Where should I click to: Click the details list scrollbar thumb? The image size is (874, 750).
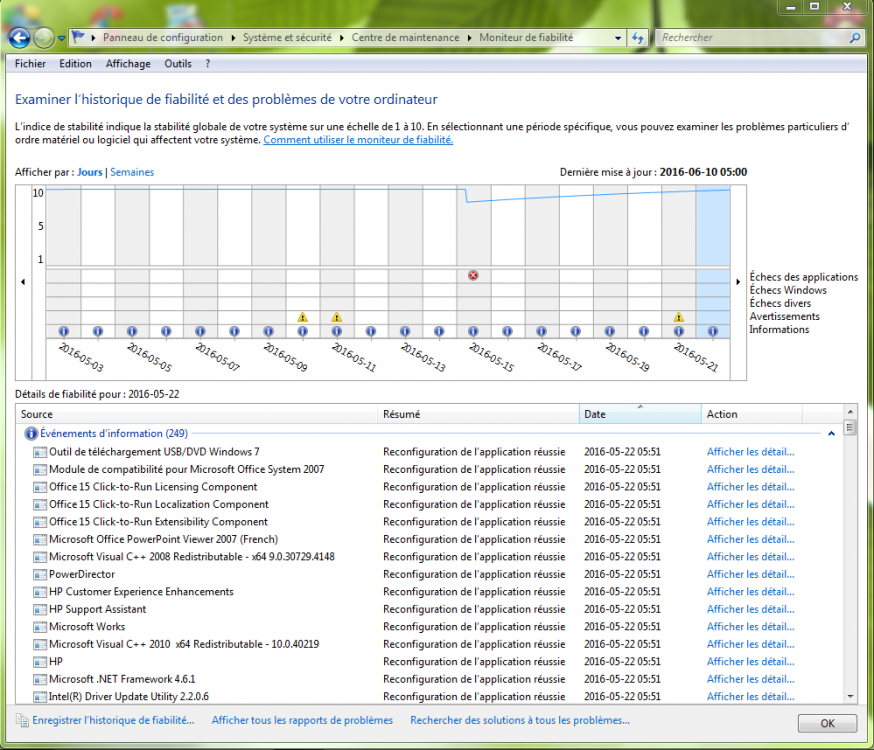(850, 428)
